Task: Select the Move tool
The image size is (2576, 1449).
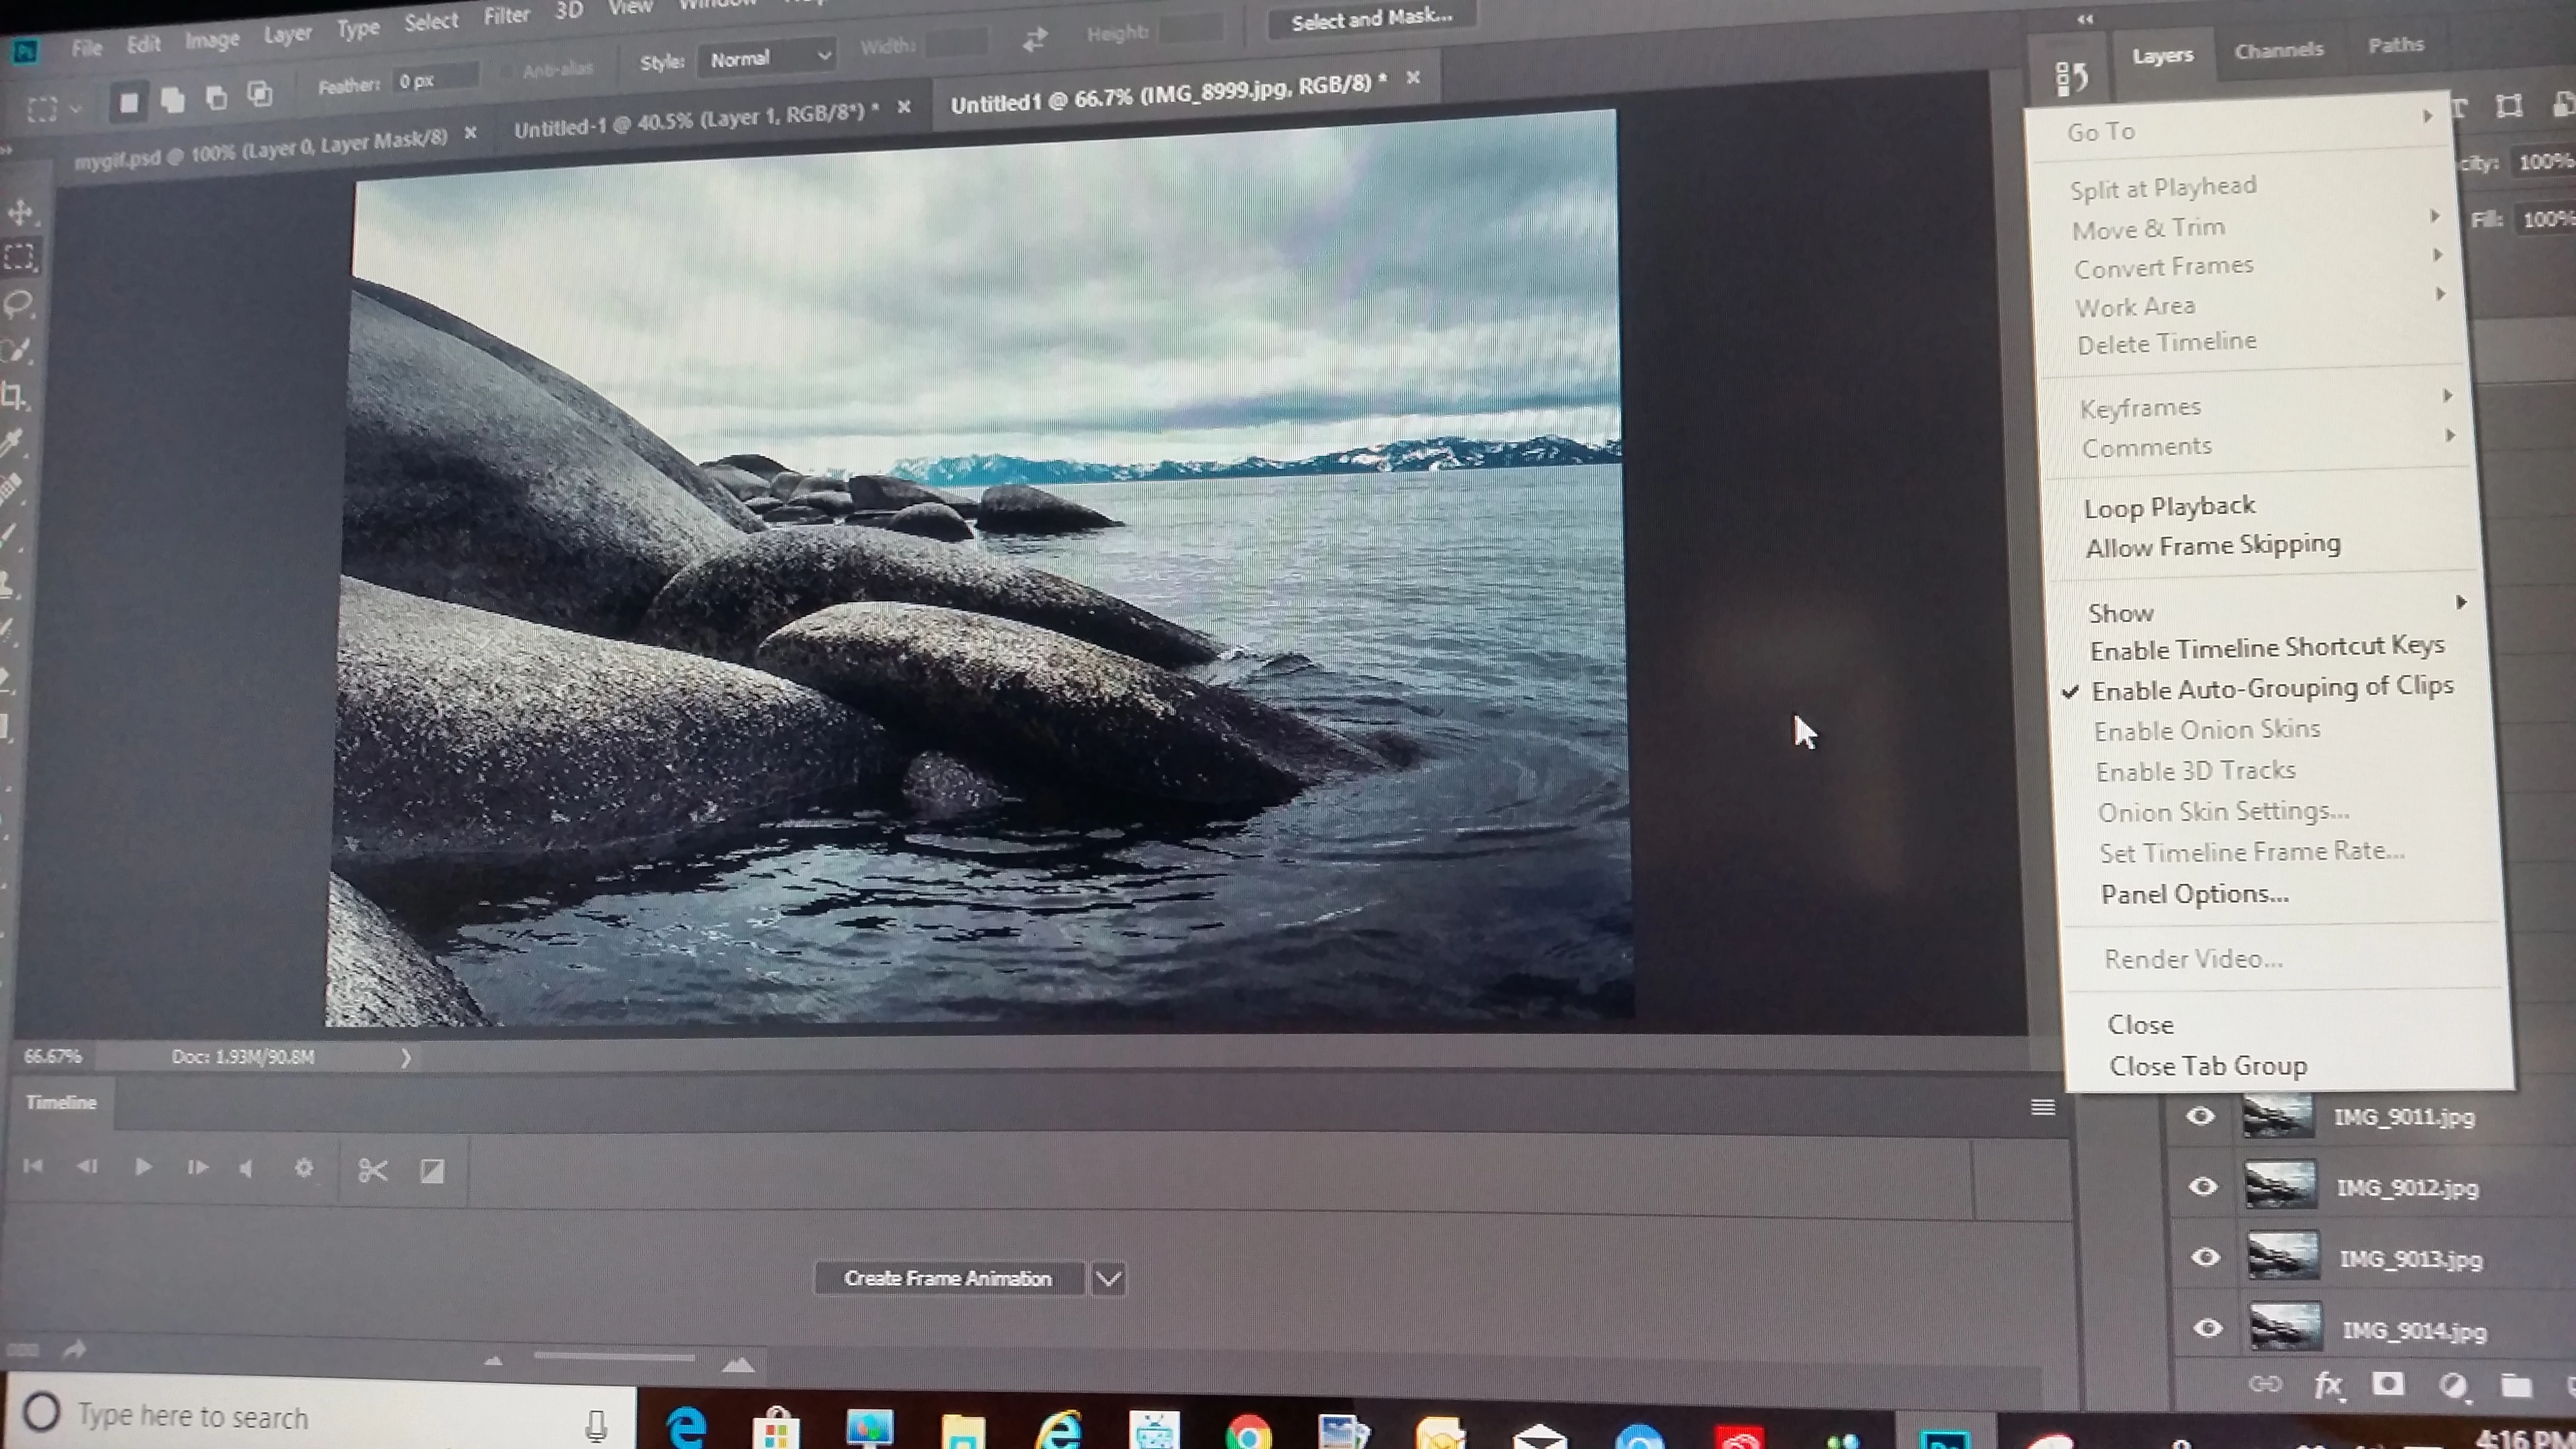Action: click(x=20, y=212)
